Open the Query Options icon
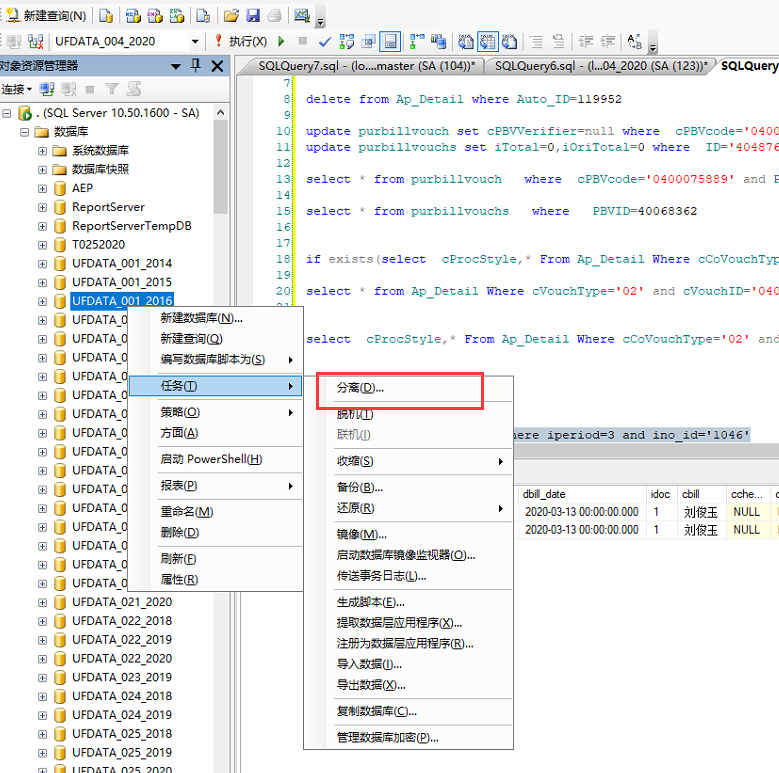This screenshot has height=773, width=779. point(368,42)
